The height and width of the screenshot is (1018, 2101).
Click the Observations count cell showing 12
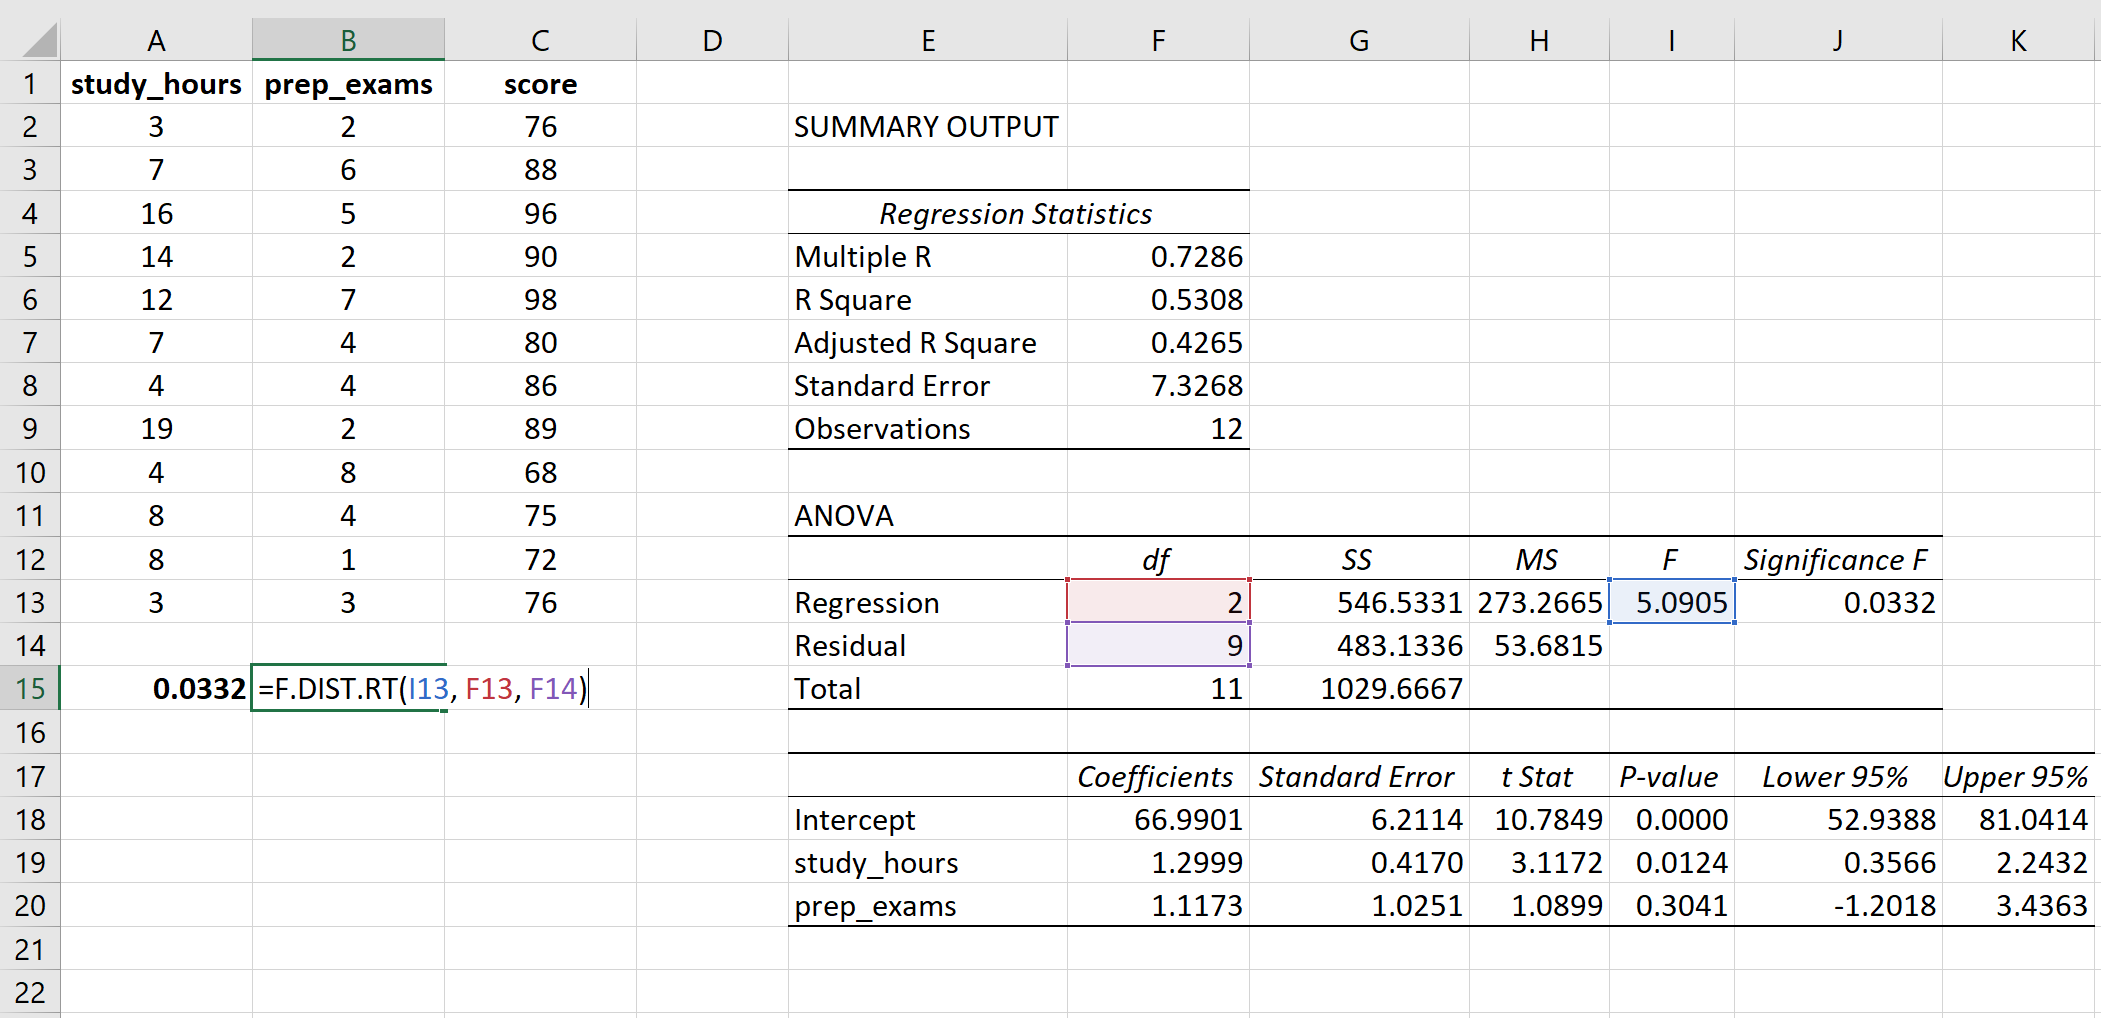pyautogui.click(x=1158, y=429)
